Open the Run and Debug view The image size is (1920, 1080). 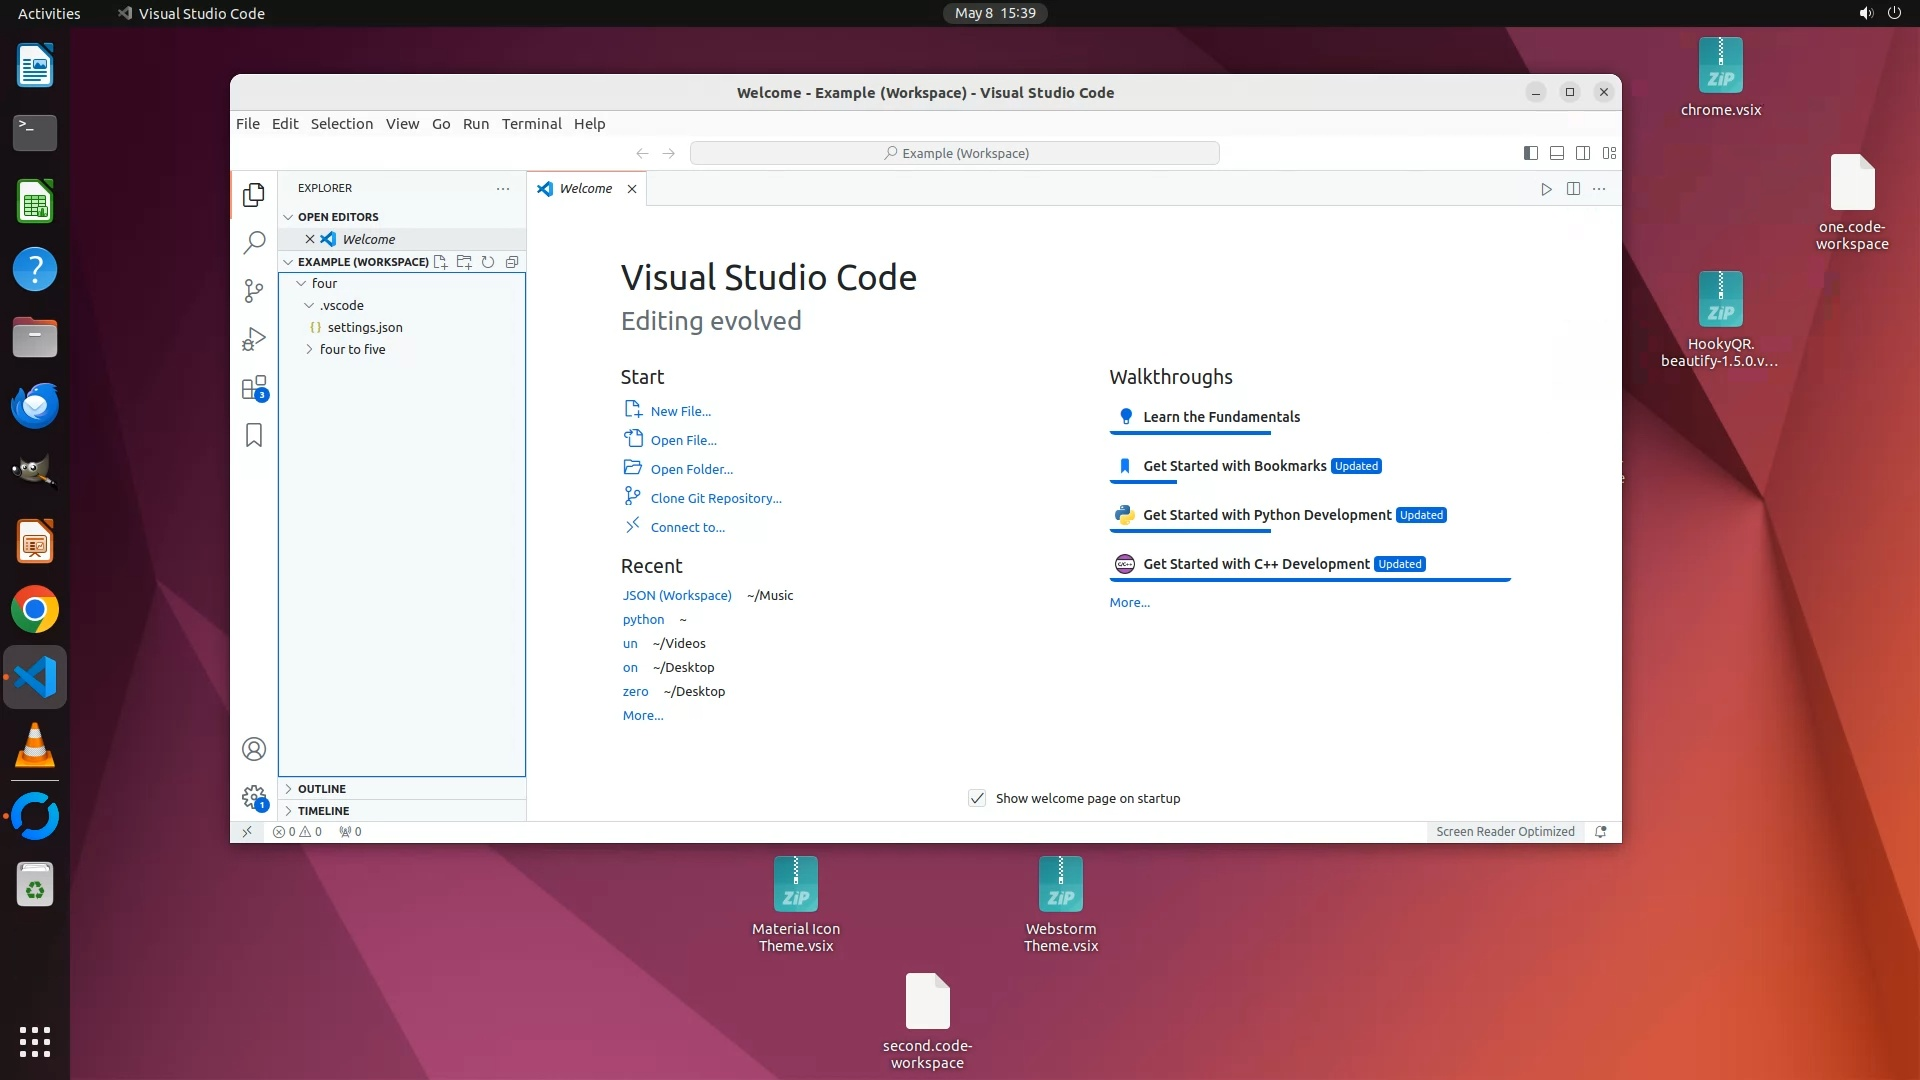tap(254, 339)
